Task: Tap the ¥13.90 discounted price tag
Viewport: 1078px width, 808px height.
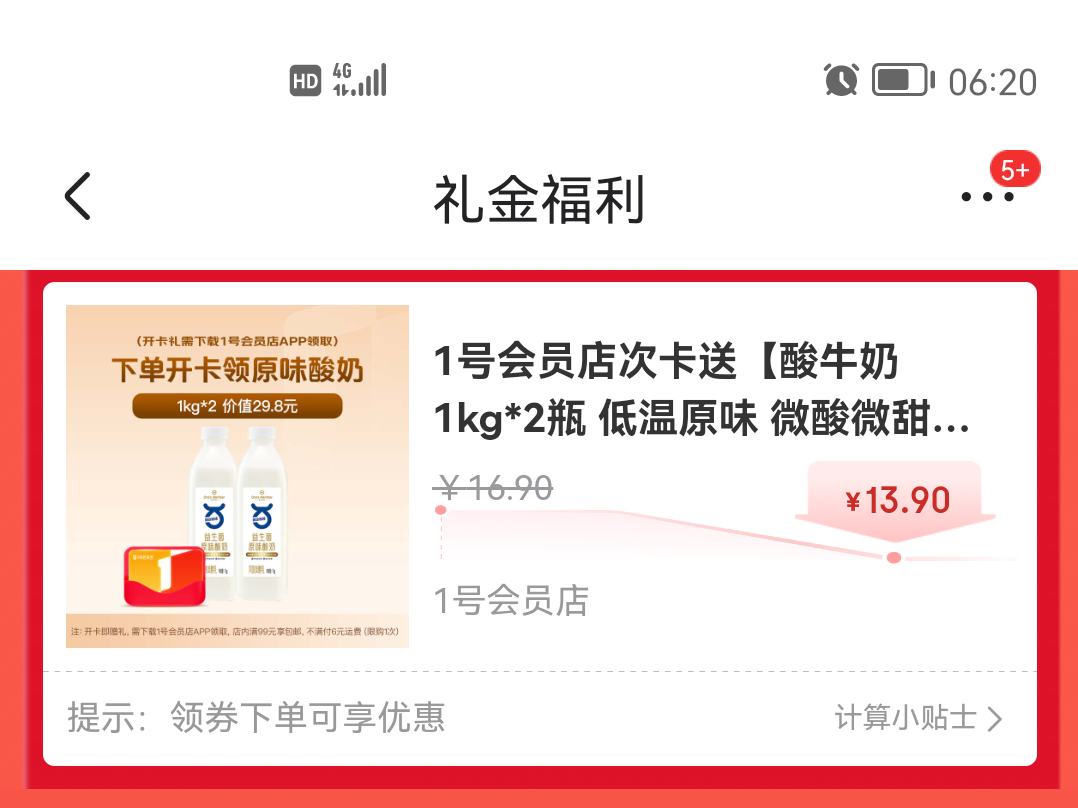Action: (x=897, y=500)
